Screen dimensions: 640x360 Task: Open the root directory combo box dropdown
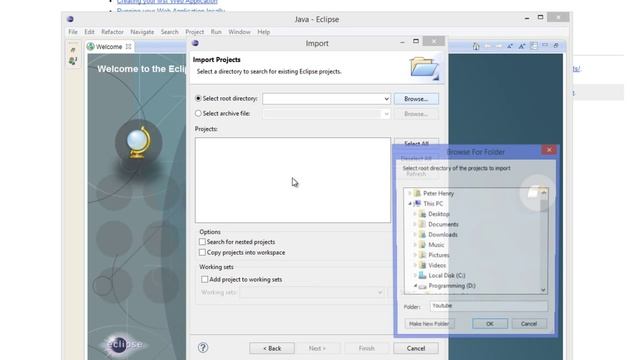[x=386, y=99]
